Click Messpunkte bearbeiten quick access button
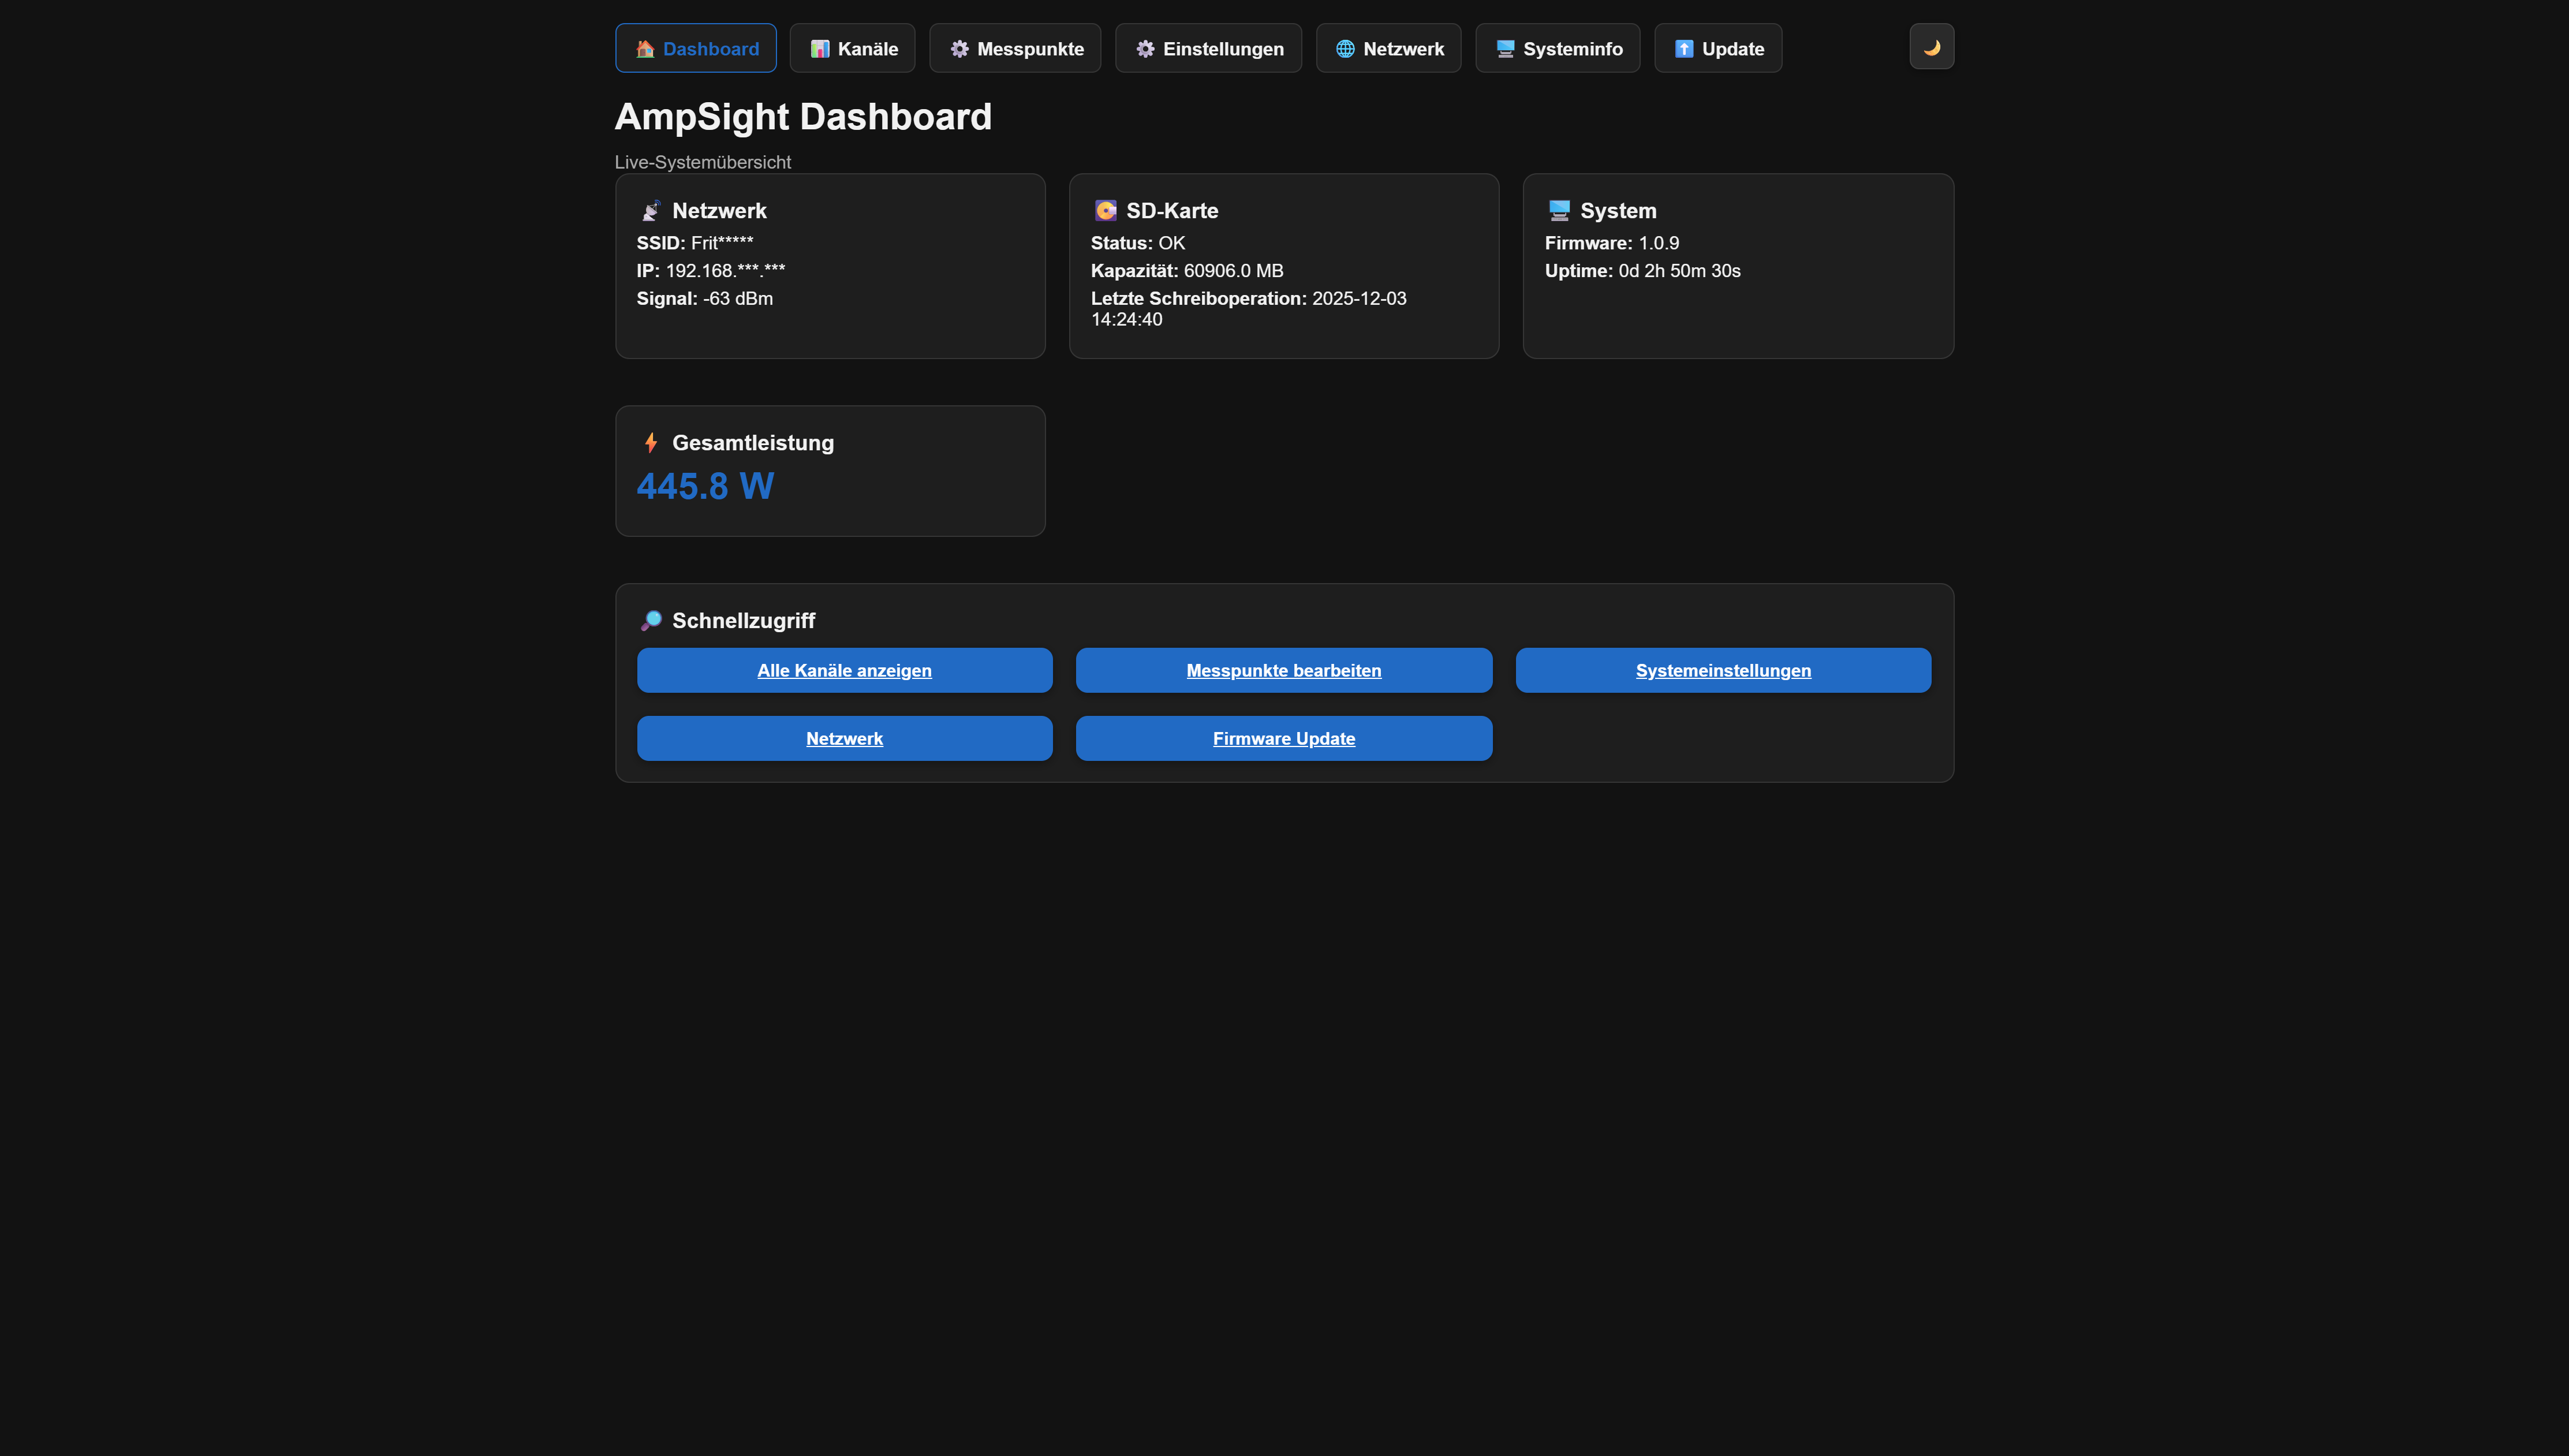 (1283, 670)
